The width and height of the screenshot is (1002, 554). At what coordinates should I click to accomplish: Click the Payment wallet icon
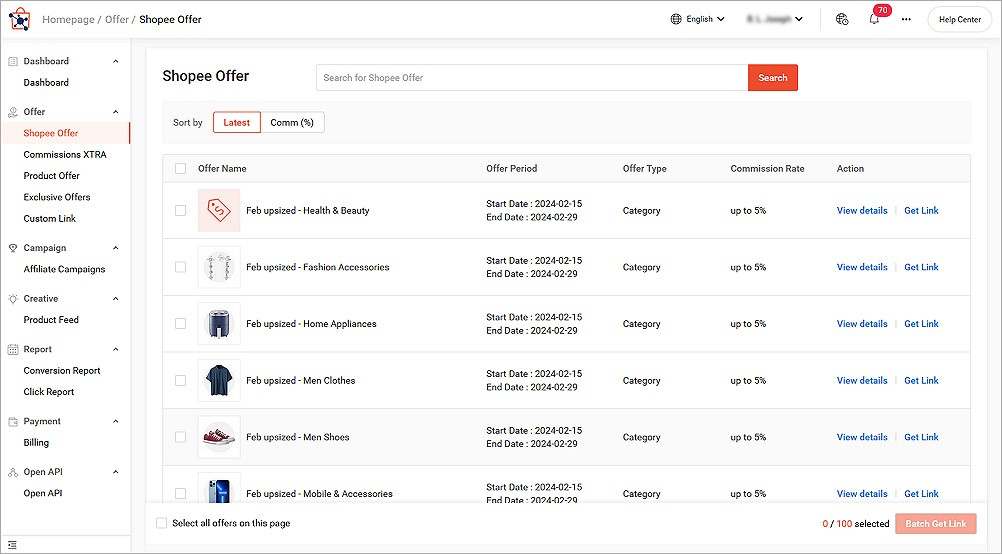tap(13, 421)
